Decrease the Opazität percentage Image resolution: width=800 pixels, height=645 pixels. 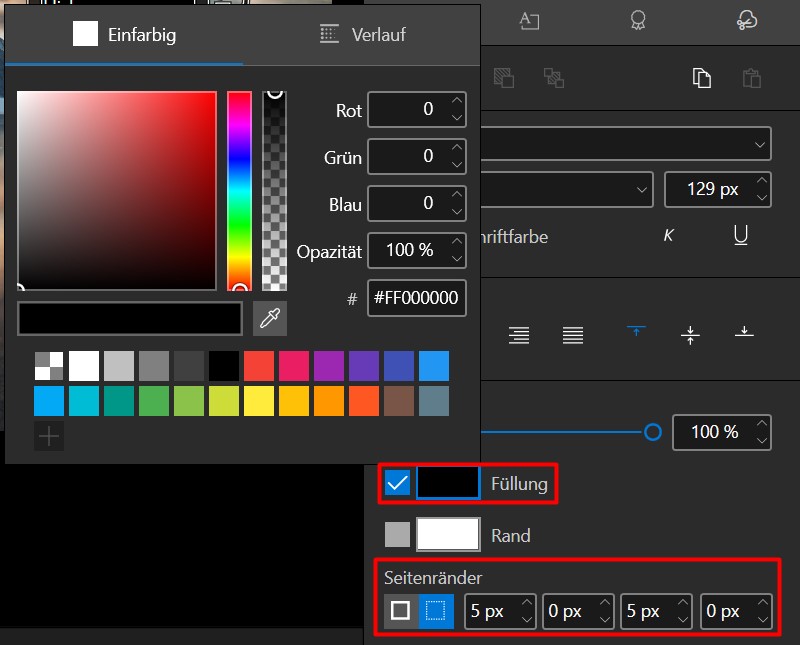coord(457,259)
